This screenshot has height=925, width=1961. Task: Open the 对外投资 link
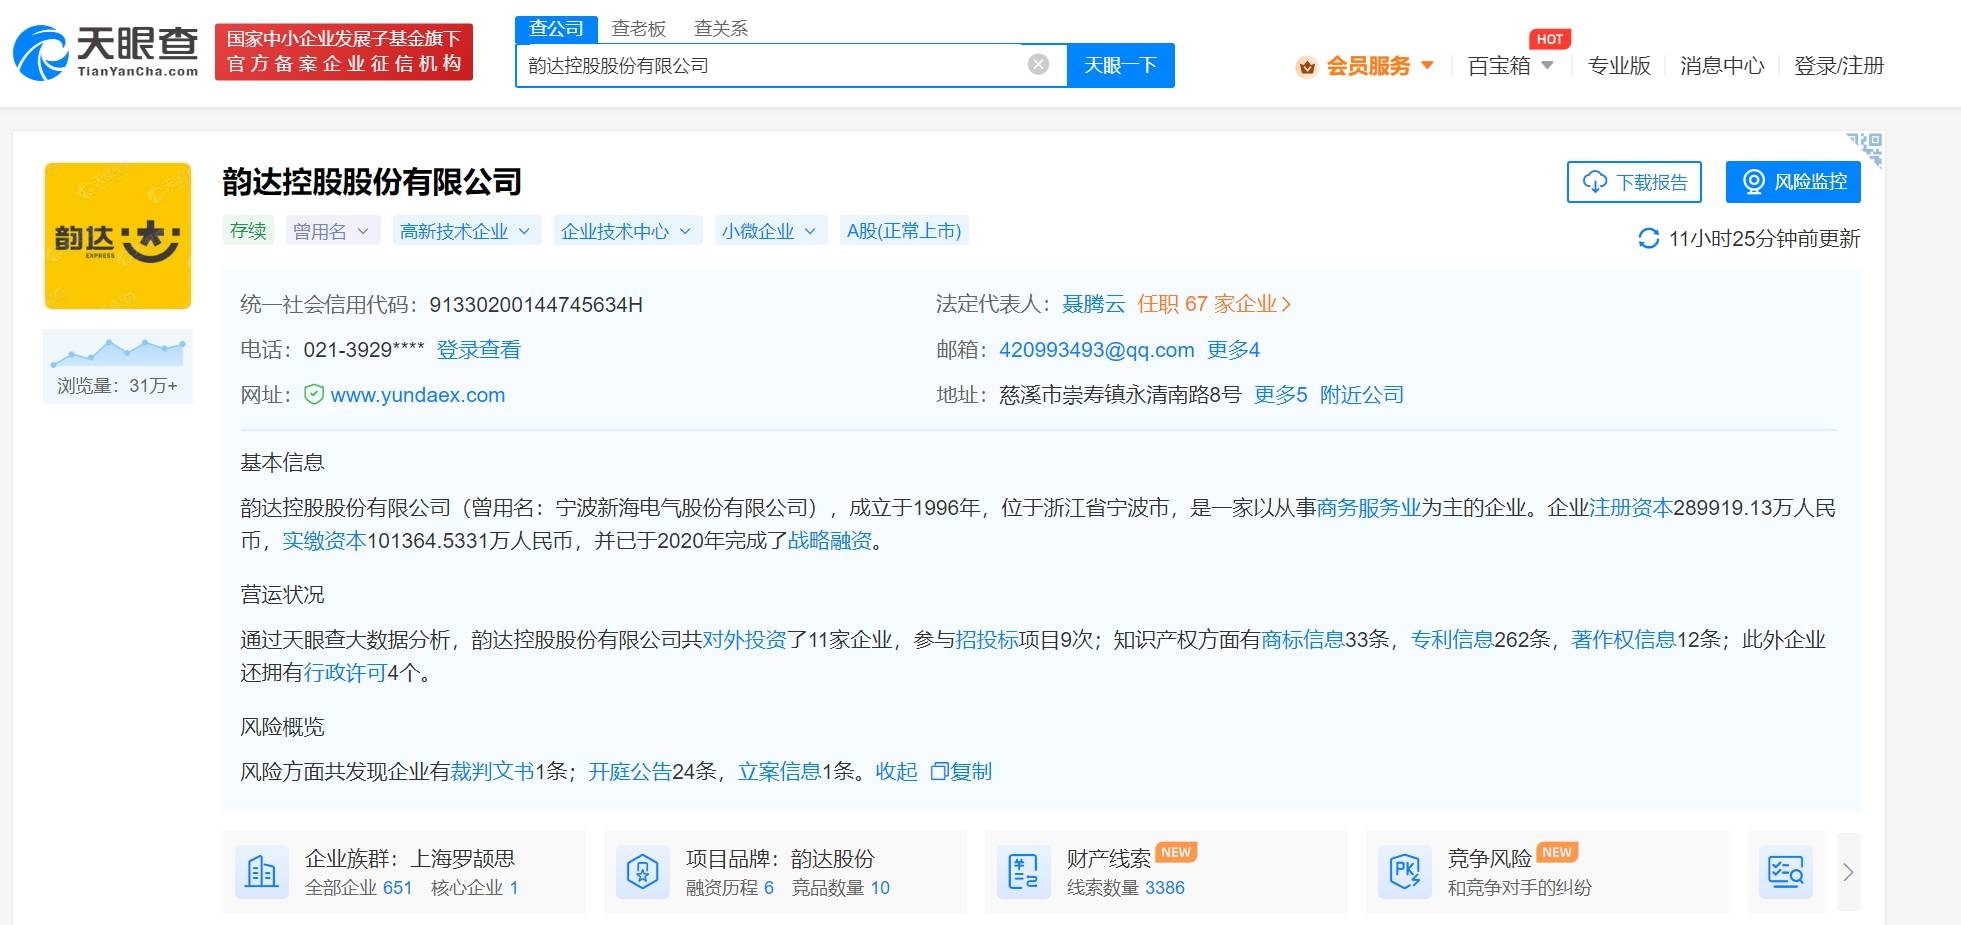point(745,640)
